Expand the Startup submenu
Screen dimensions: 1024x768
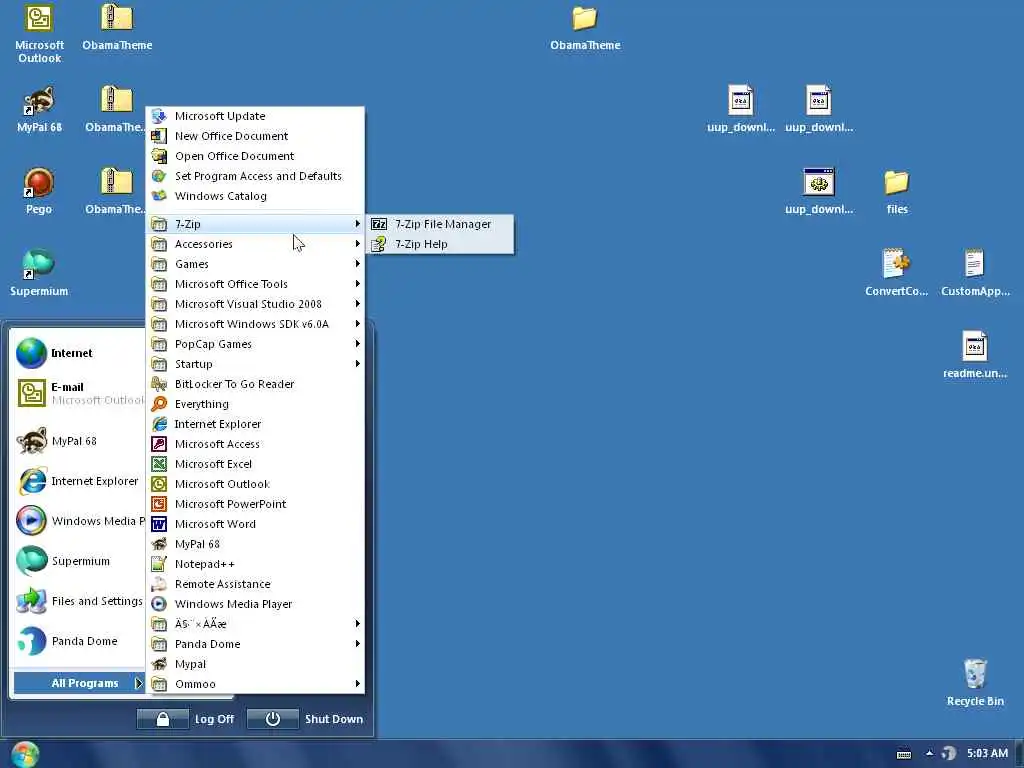(255, 364)
